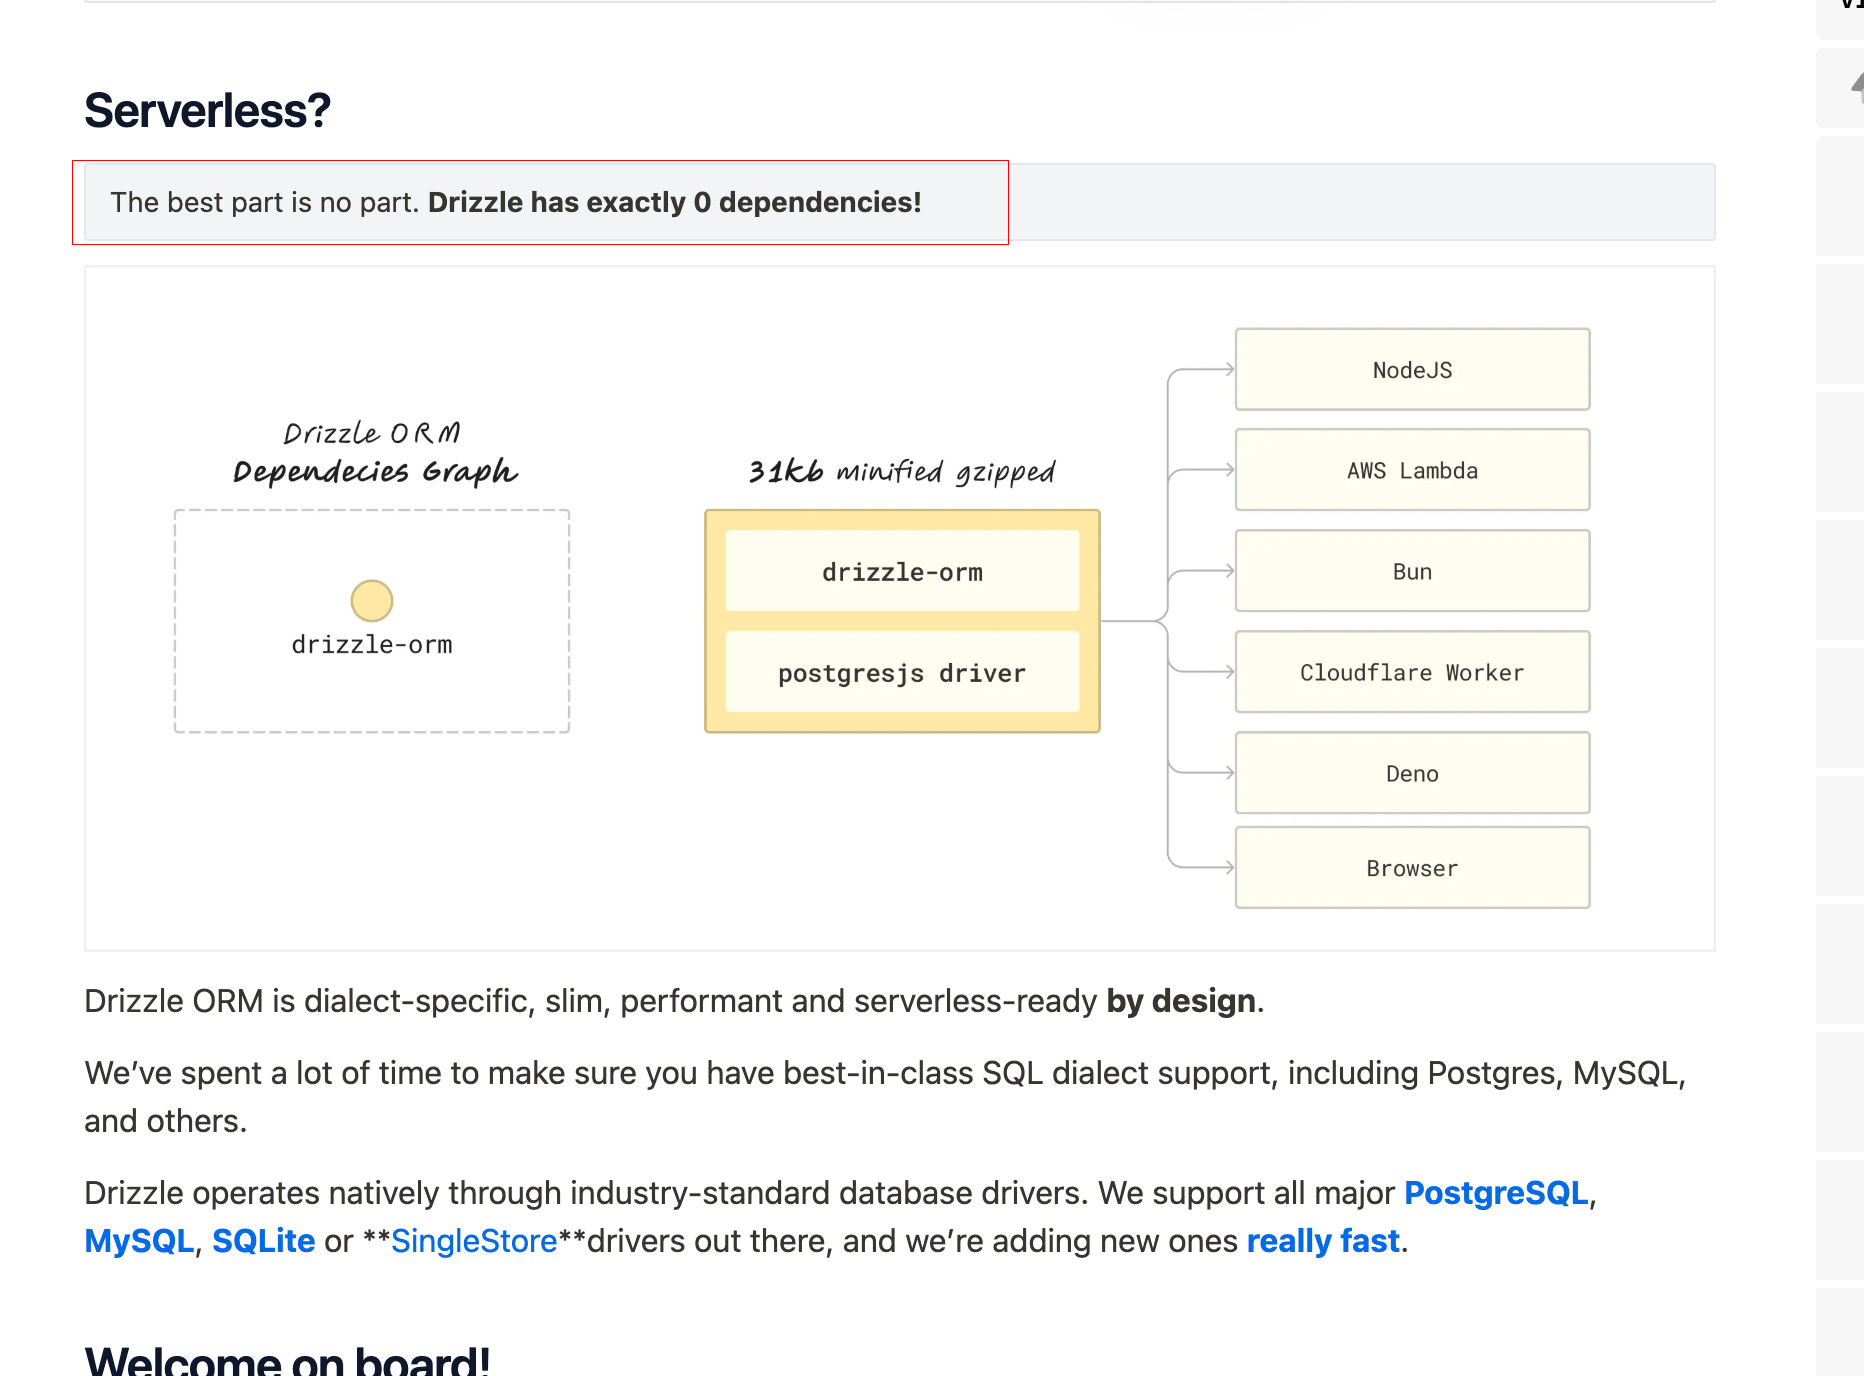This screenshot has width=1864, height=1376.
Task: Click the Deno runtime box
Action: coord(1412,774)
